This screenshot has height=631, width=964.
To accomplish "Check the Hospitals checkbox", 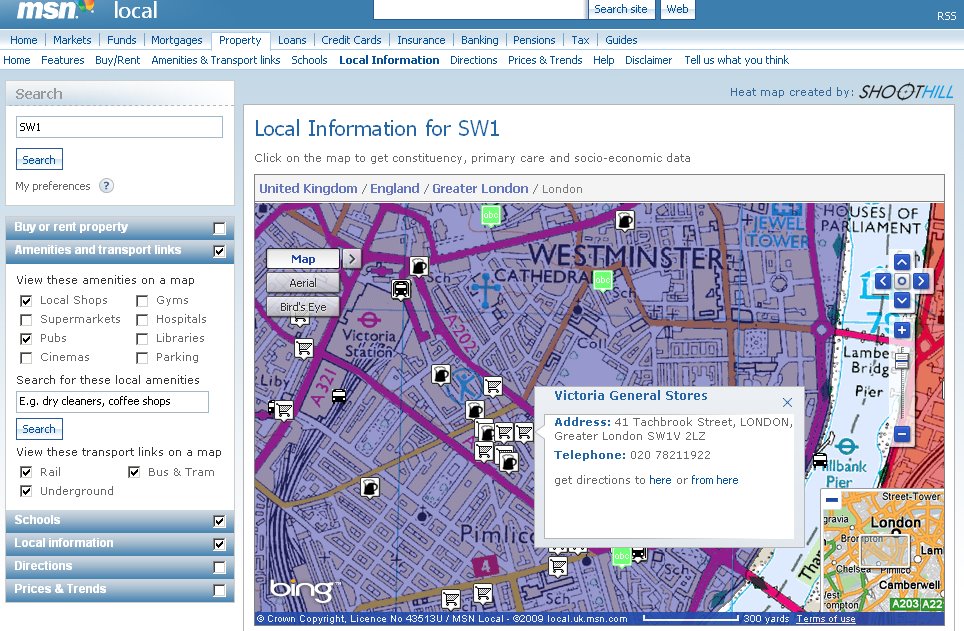I will (142, 320).
